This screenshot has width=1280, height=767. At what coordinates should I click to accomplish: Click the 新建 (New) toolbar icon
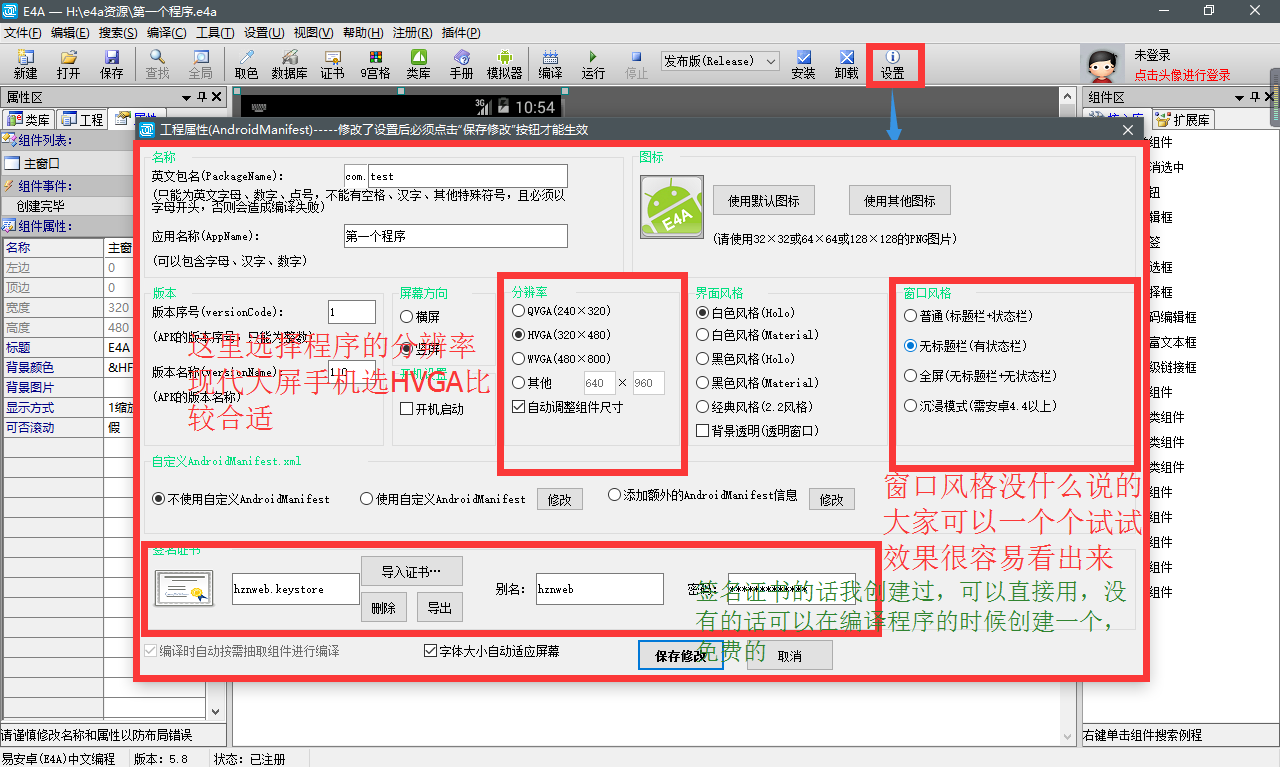[x=25, y=64]
